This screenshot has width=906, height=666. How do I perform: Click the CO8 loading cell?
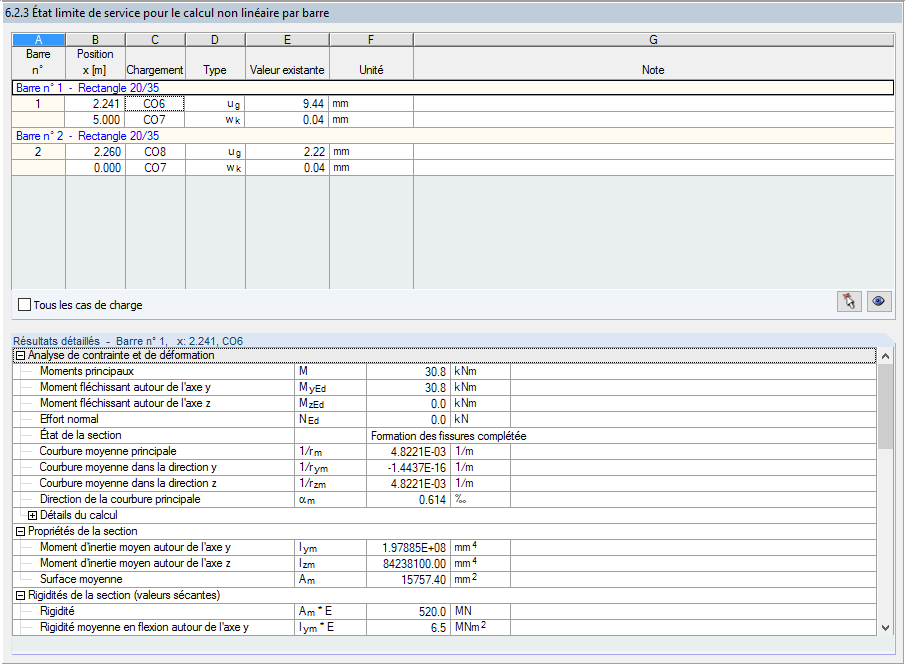tap(155, 152)
